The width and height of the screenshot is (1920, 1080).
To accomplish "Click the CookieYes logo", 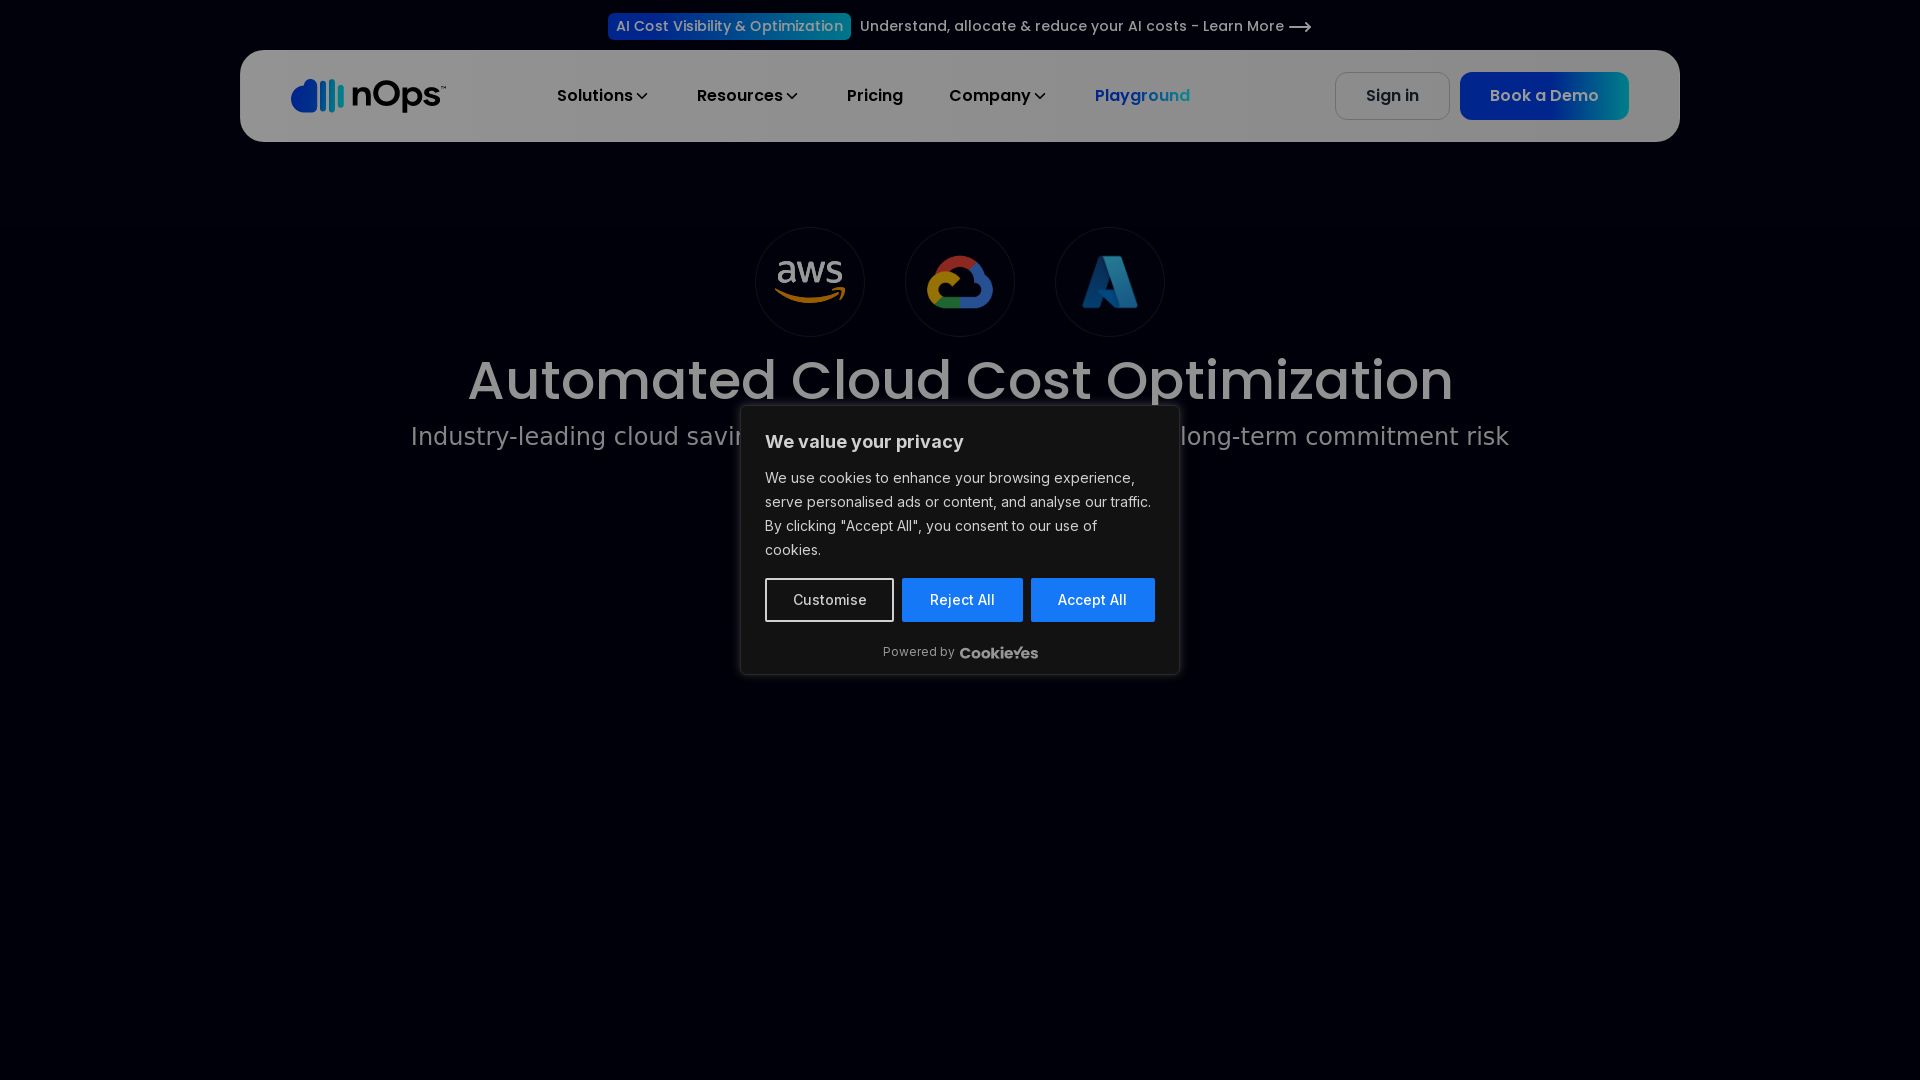I will [999, 653].
